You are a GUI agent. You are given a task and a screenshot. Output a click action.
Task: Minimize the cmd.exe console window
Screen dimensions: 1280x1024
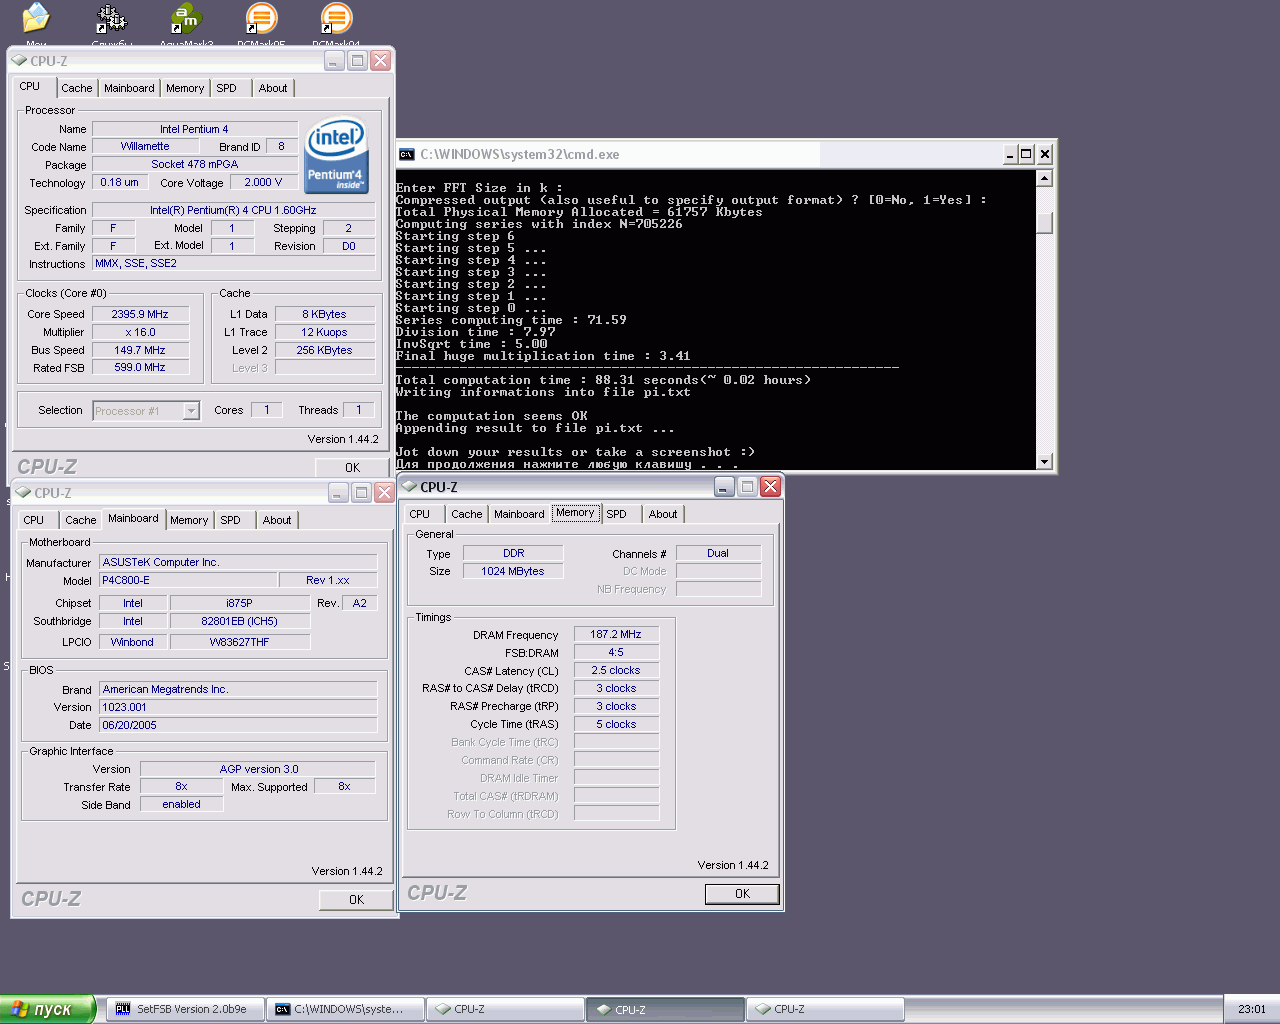(1010, 154)
